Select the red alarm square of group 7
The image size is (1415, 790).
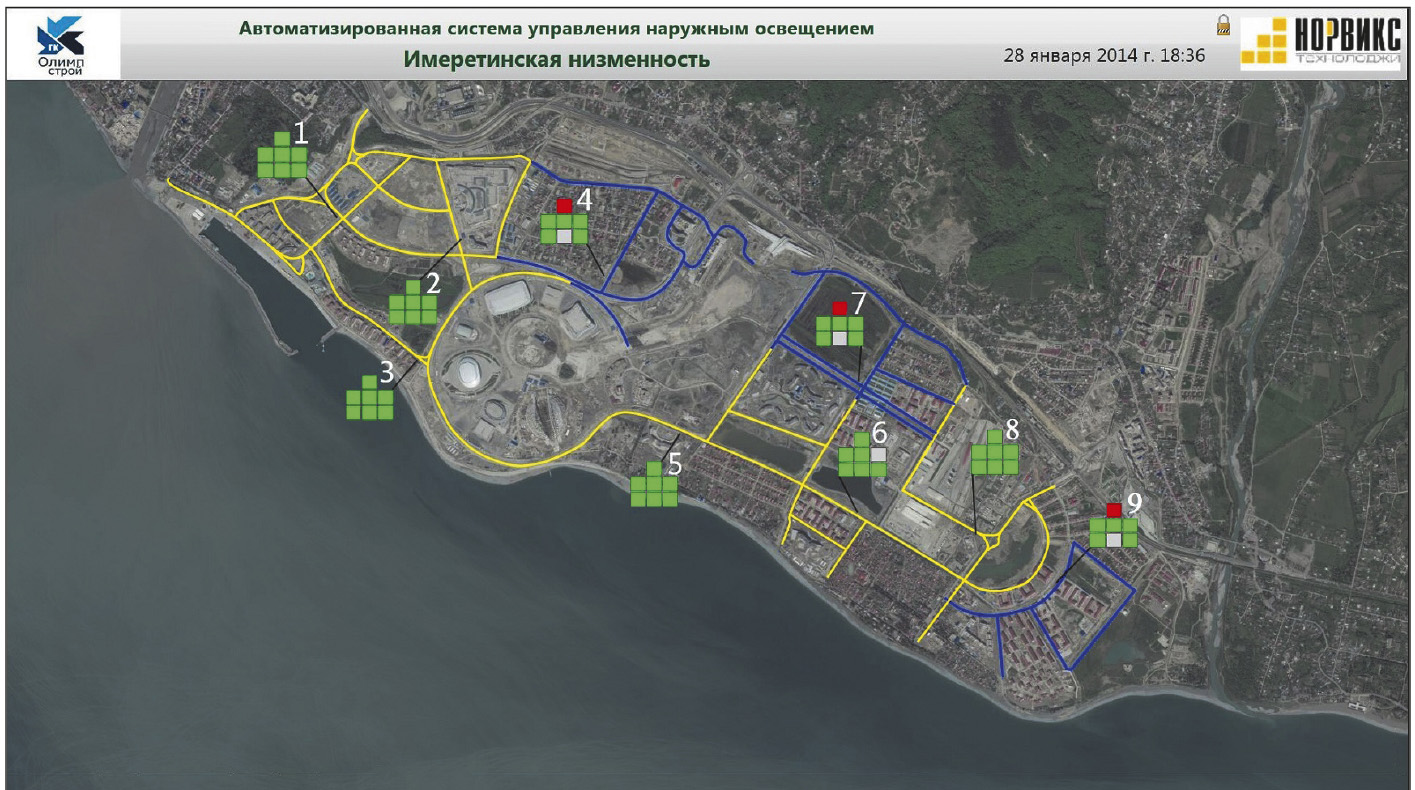840,308
